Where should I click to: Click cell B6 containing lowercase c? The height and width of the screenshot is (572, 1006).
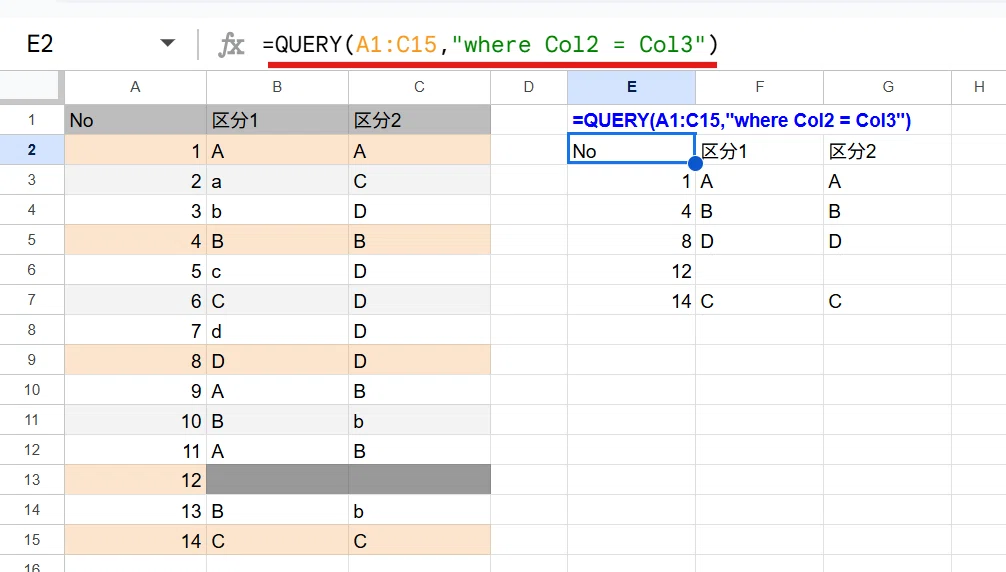(x=277, y=270)
